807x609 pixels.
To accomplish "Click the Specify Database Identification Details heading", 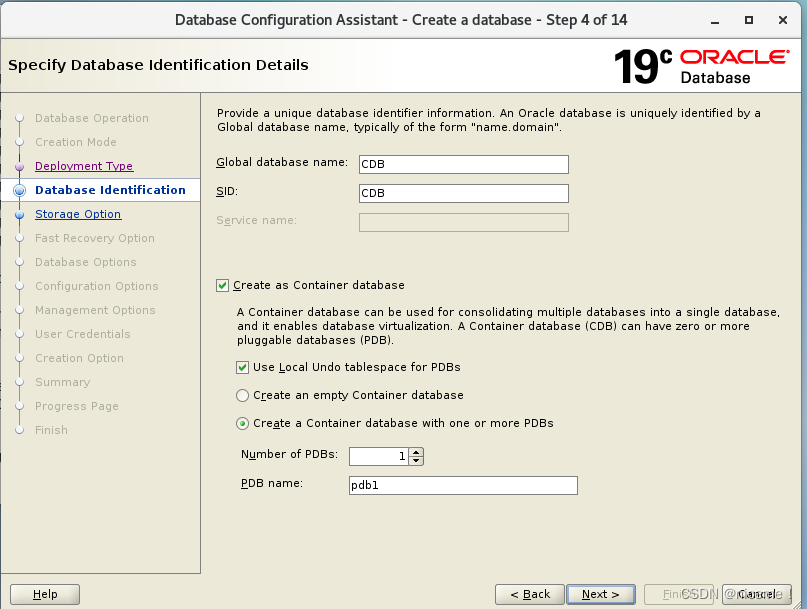I will click(159, 65).
